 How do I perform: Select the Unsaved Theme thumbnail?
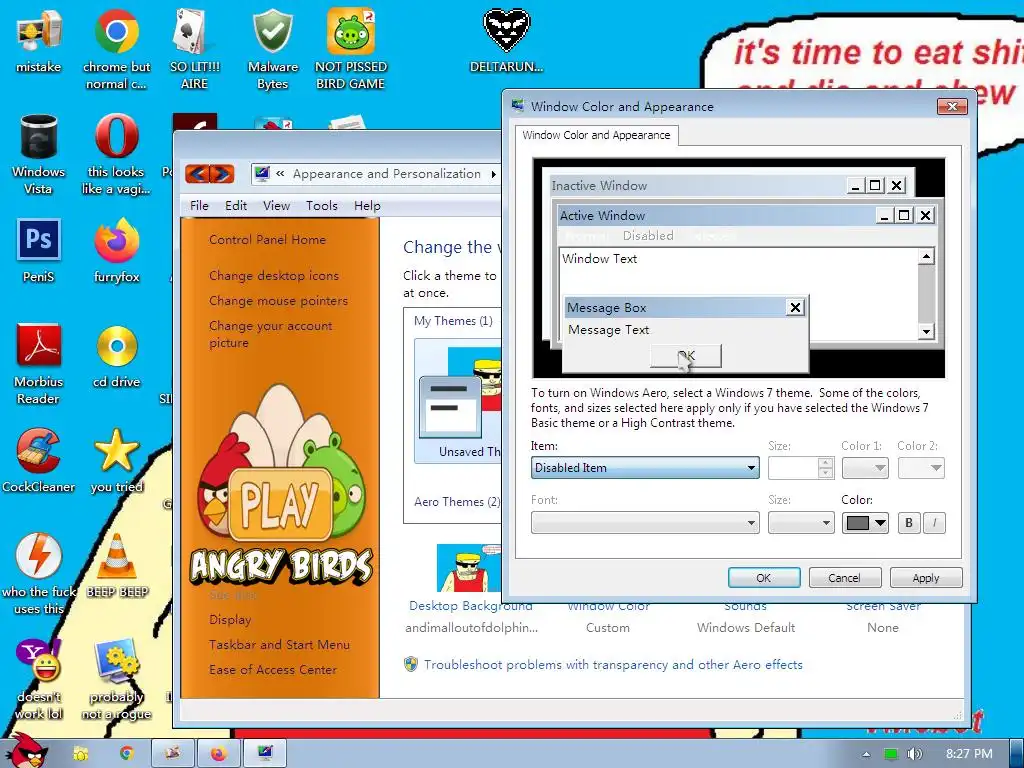point(459,402)
